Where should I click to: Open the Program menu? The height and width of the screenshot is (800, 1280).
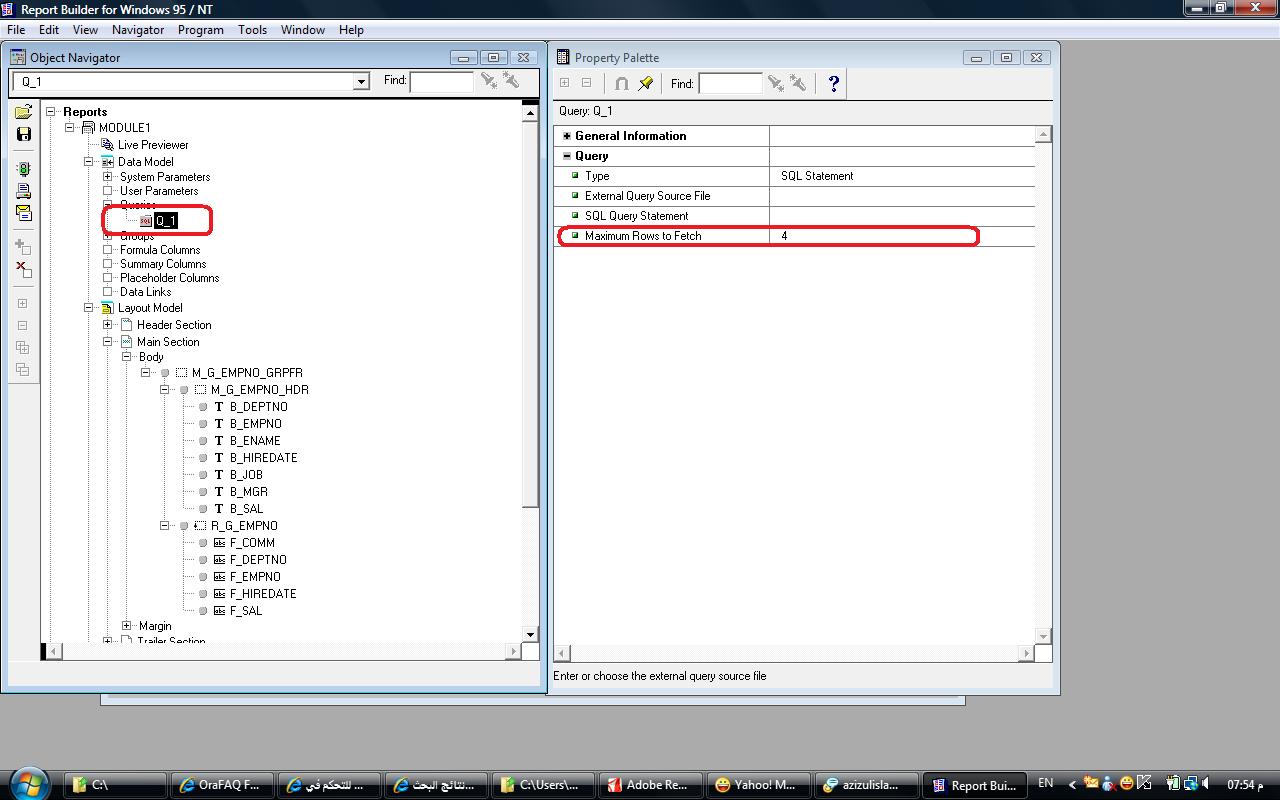[x=200, y=30]
